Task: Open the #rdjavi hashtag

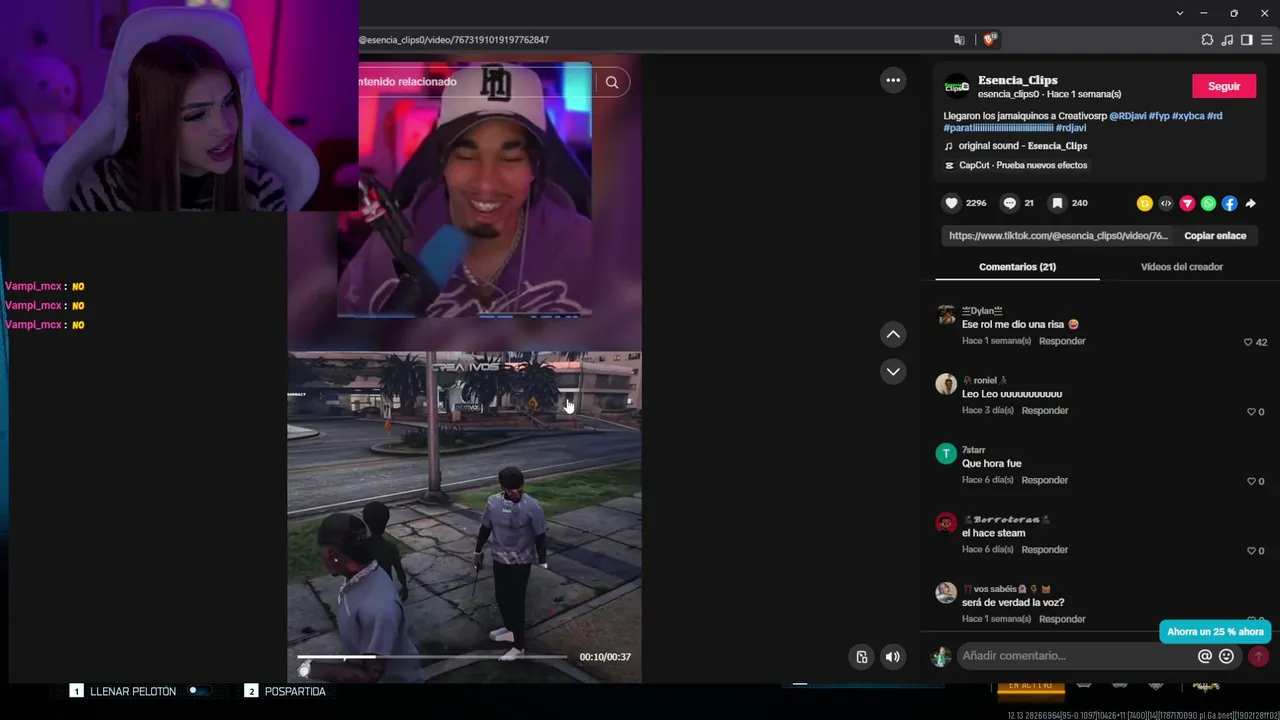Action: (1071, 128)
